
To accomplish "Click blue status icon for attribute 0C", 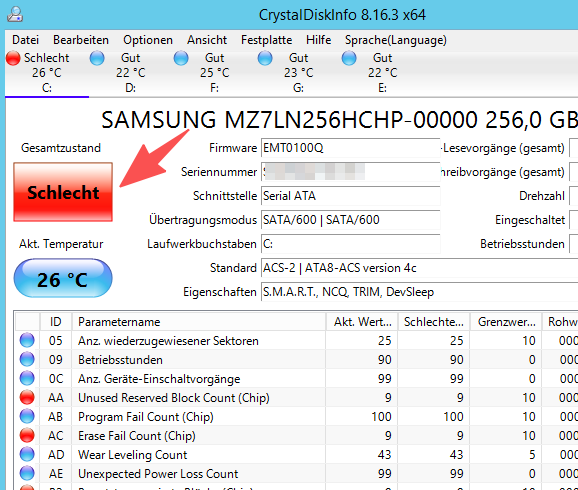I will click(27, 378).
